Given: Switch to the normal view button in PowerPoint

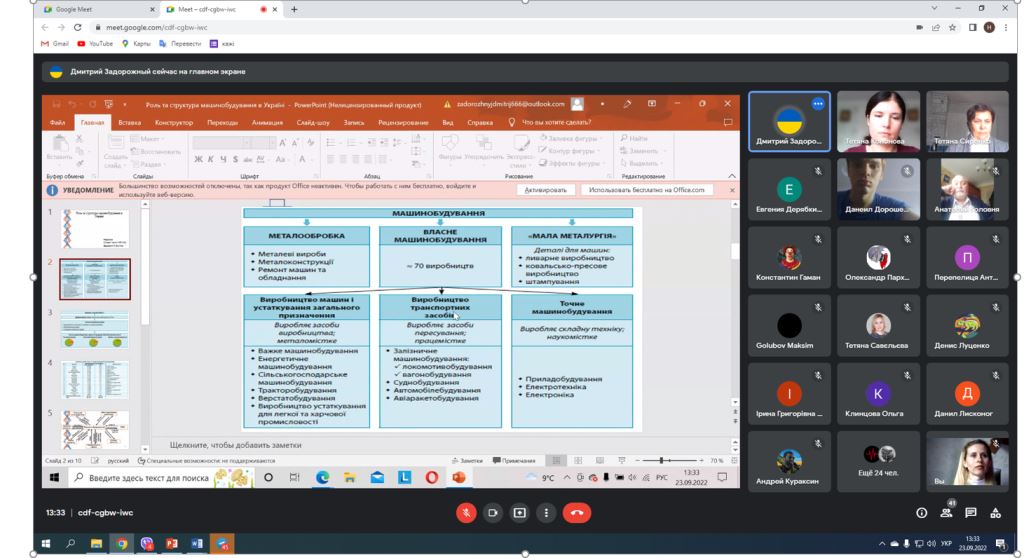Looking at the screenshot, I should pyautogui.click(x=556, y=461).
